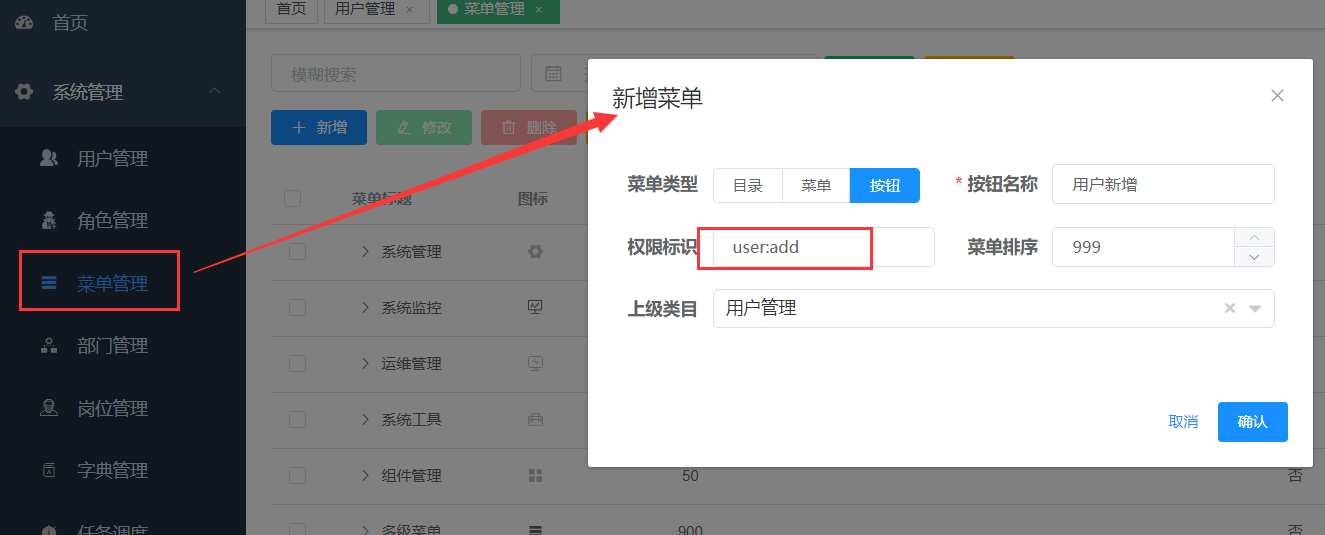Open 部门管理 in the sidebar
This screenshot has height=535, width=1325.
(112, 346)
